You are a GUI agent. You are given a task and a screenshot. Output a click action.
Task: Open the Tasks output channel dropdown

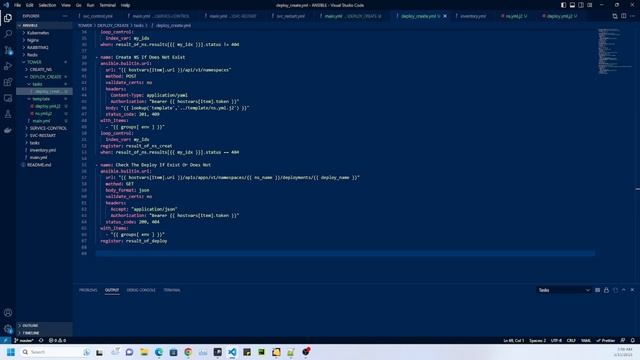564,290
